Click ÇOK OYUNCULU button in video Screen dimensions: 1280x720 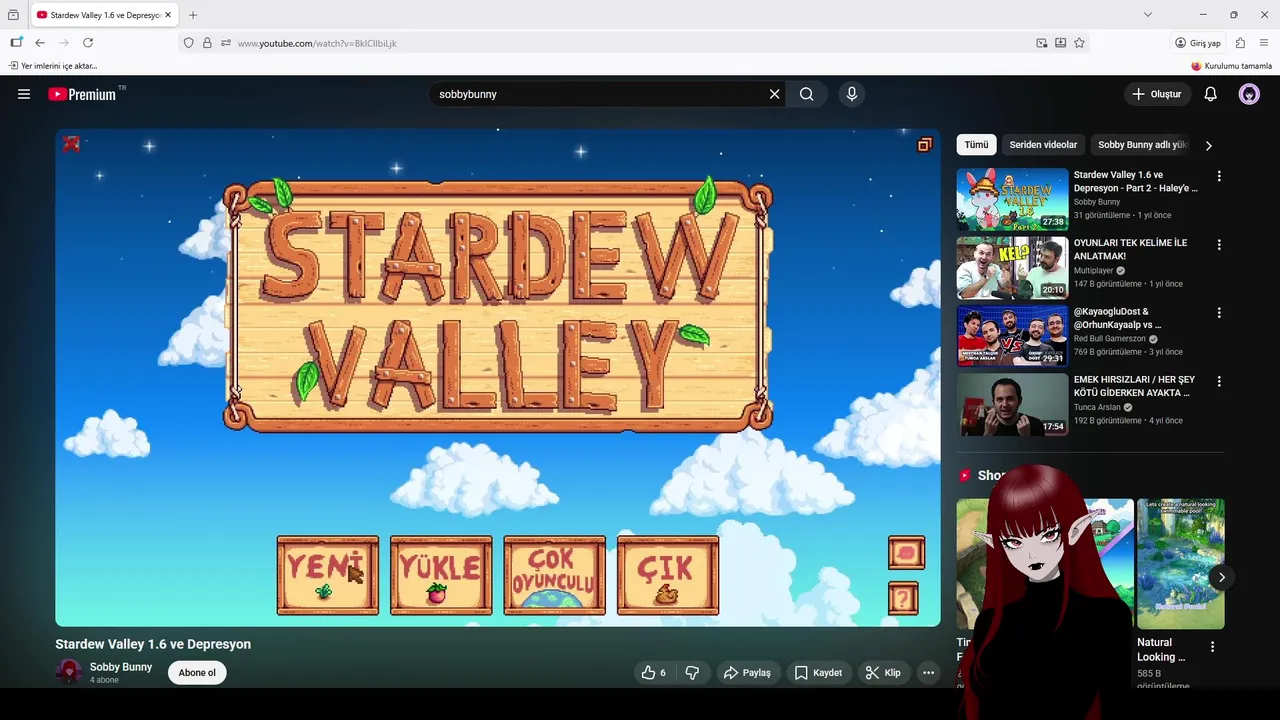click(555, 575)
